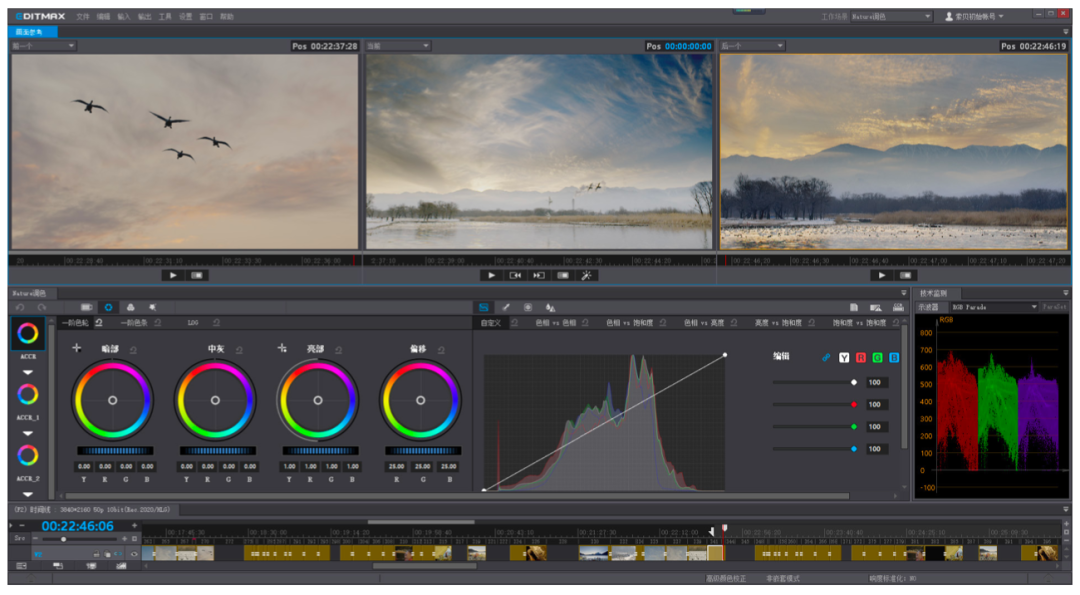Open the 文件 File menu
Screen dimensions: 1080x595
coord(83,17)
